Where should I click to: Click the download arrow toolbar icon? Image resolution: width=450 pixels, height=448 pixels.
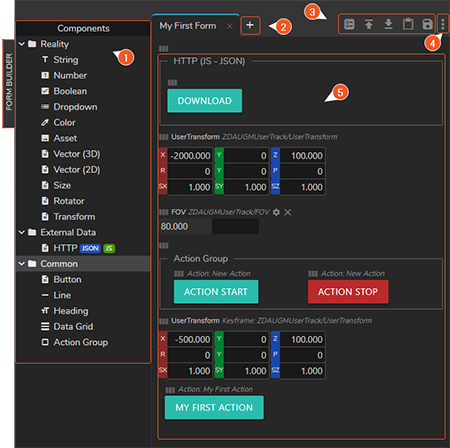pyautogui.click(x=388, y=24)
